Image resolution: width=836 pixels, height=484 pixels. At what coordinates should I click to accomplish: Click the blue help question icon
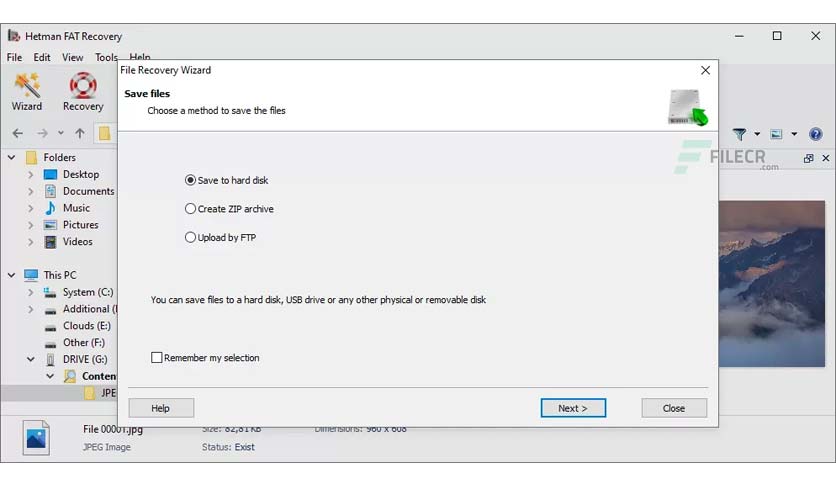click(x=815, y=134)
